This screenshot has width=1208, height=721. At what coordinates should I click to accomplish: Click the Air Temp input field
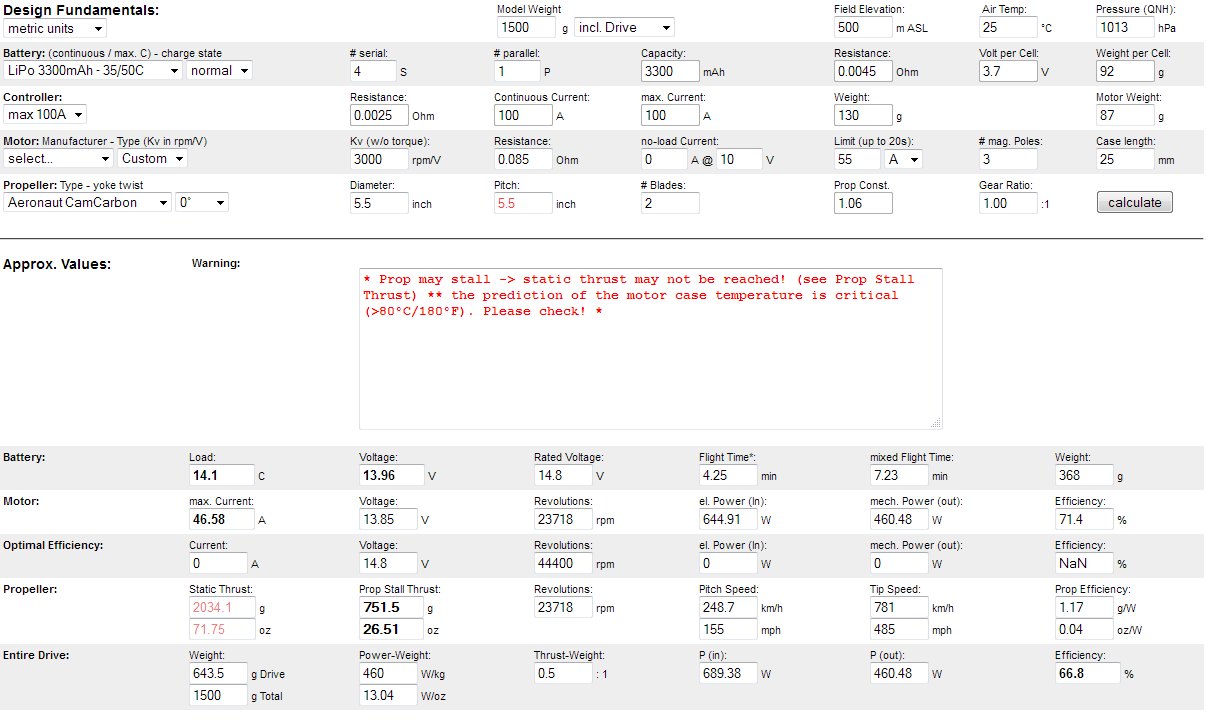click(x=1007, y=27)
